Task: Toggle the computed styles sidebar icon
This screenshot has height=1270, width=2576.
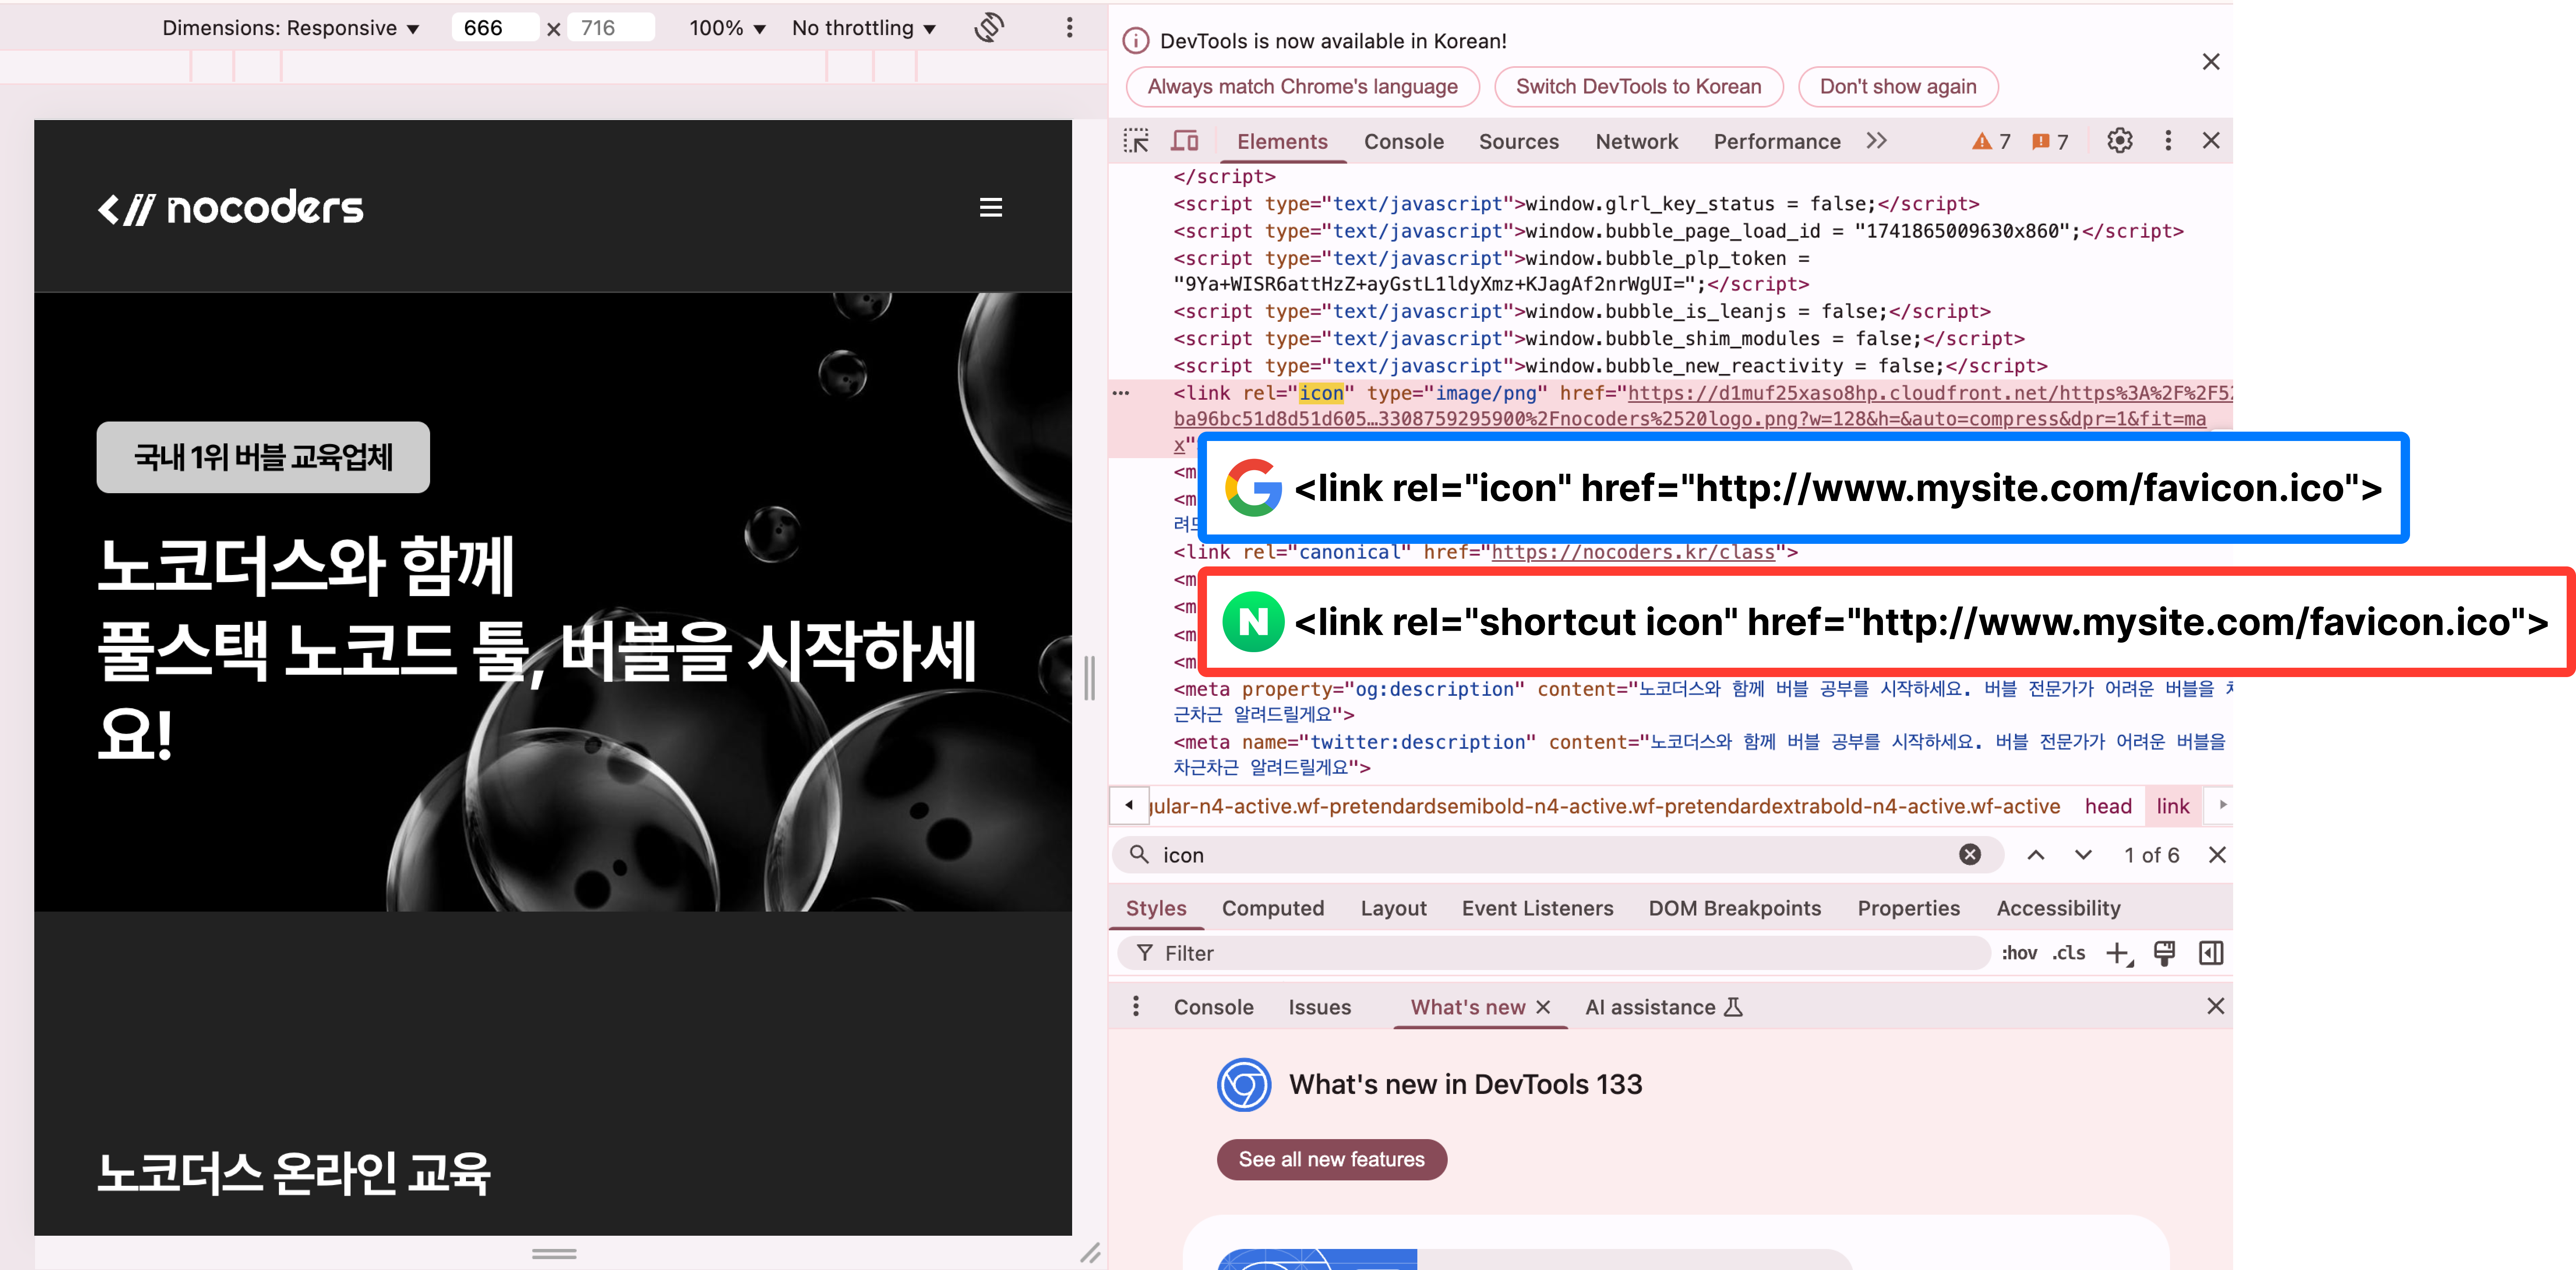Action: pos(2211,953)
